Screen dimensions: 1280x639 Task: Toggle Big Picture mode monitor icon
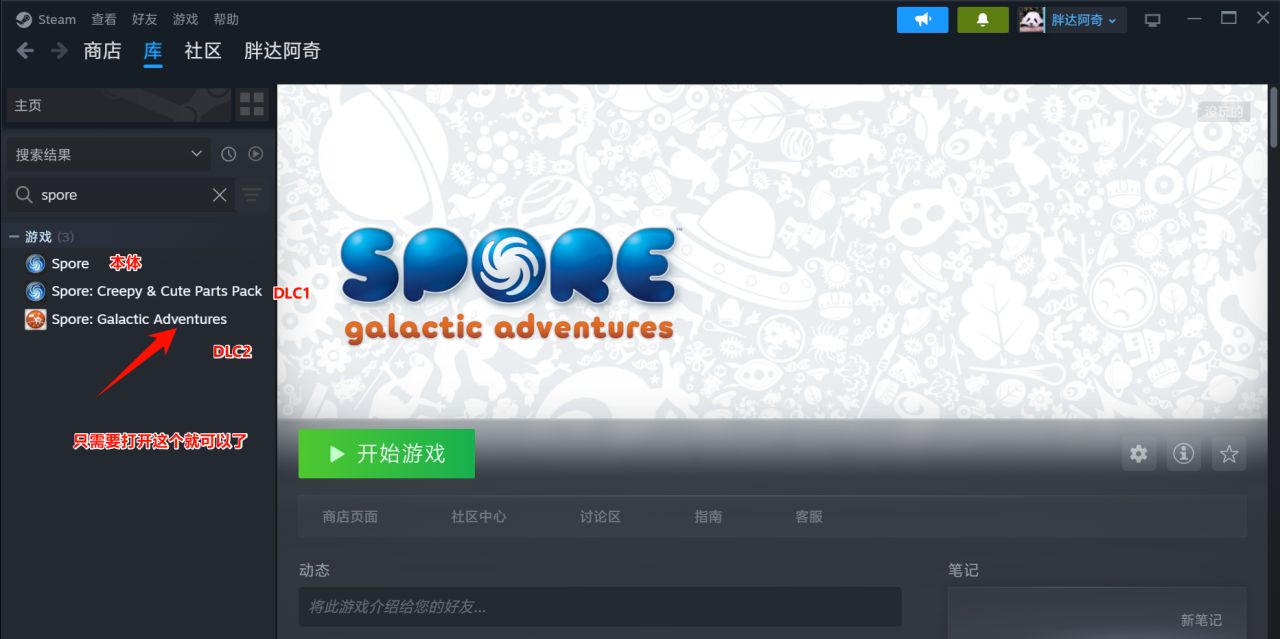1152,20
